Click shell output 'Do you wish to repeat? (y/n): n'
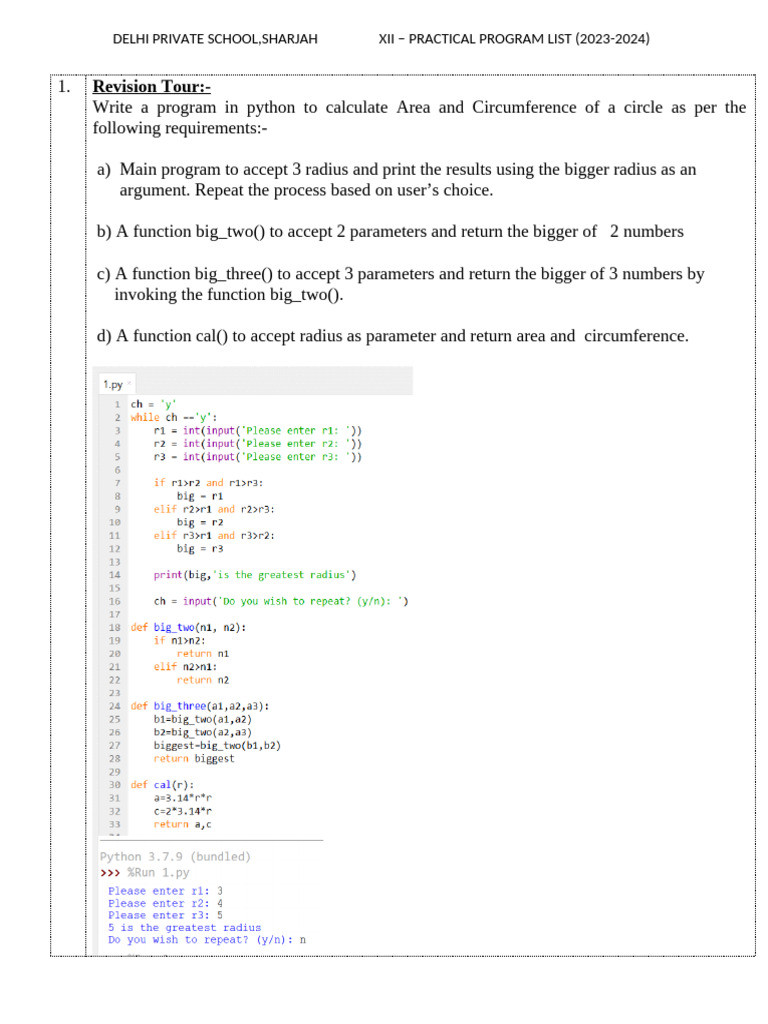 click(207, 940)
